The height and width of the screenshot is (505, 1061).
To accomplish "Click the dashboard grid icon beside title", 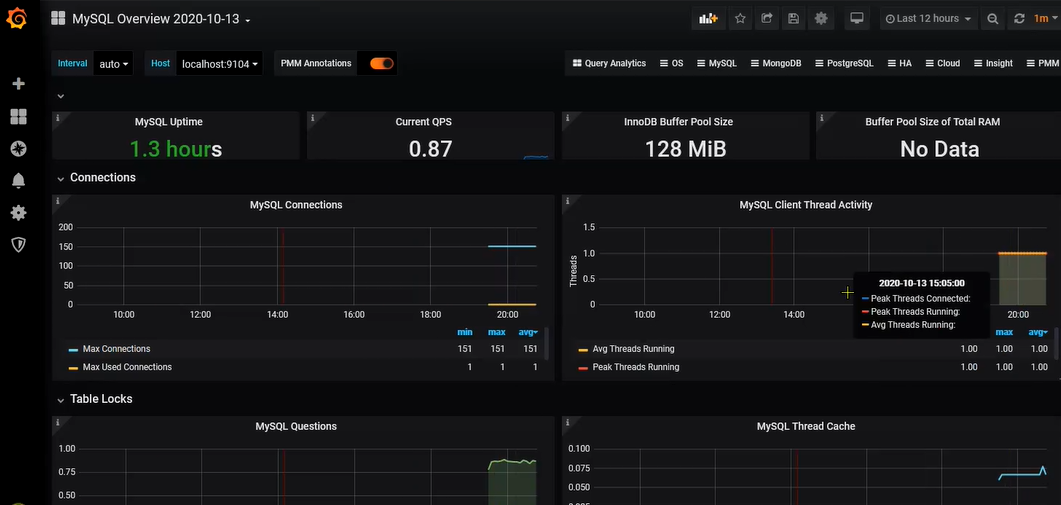I will [58, 18].
